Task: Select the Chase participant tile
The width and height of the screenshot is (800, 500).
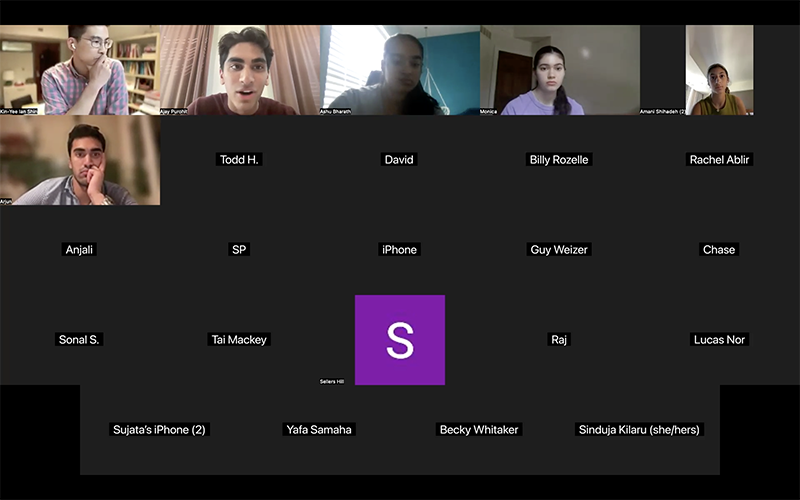Action: 719,250
